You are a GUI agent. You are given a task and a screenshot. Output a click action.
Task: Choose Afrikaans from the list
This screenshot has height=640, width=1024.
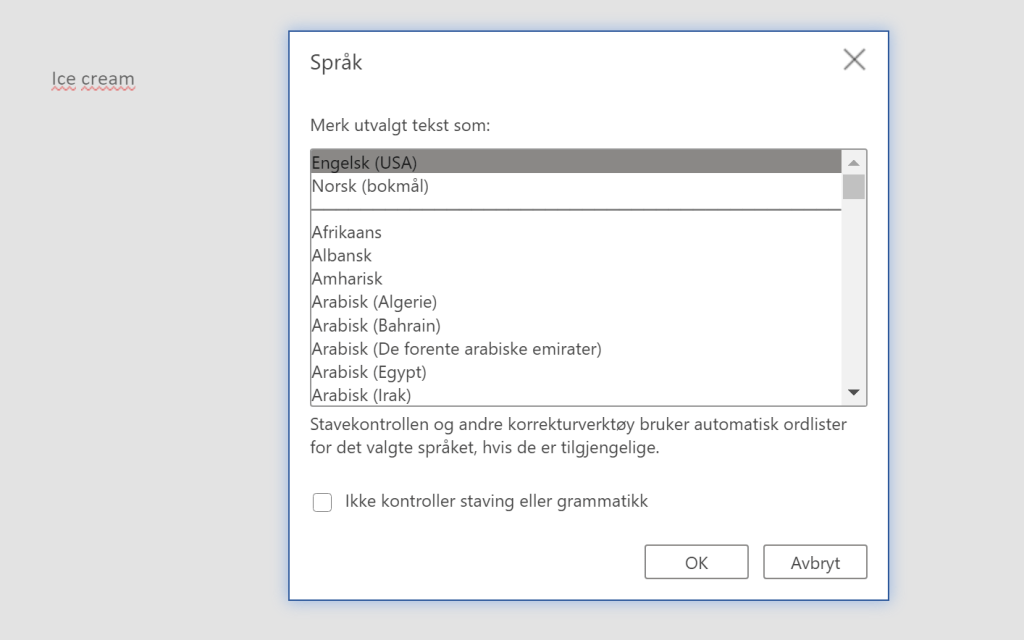(x=346, y=232)
